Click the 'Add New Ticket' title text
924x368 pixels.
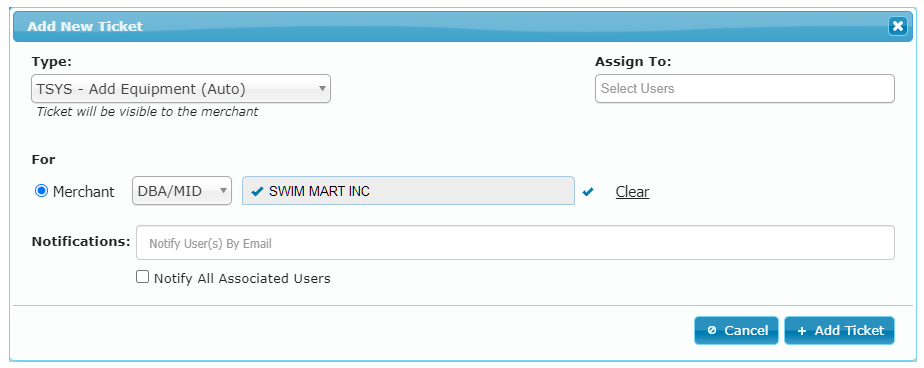click(x=85, y=27)
